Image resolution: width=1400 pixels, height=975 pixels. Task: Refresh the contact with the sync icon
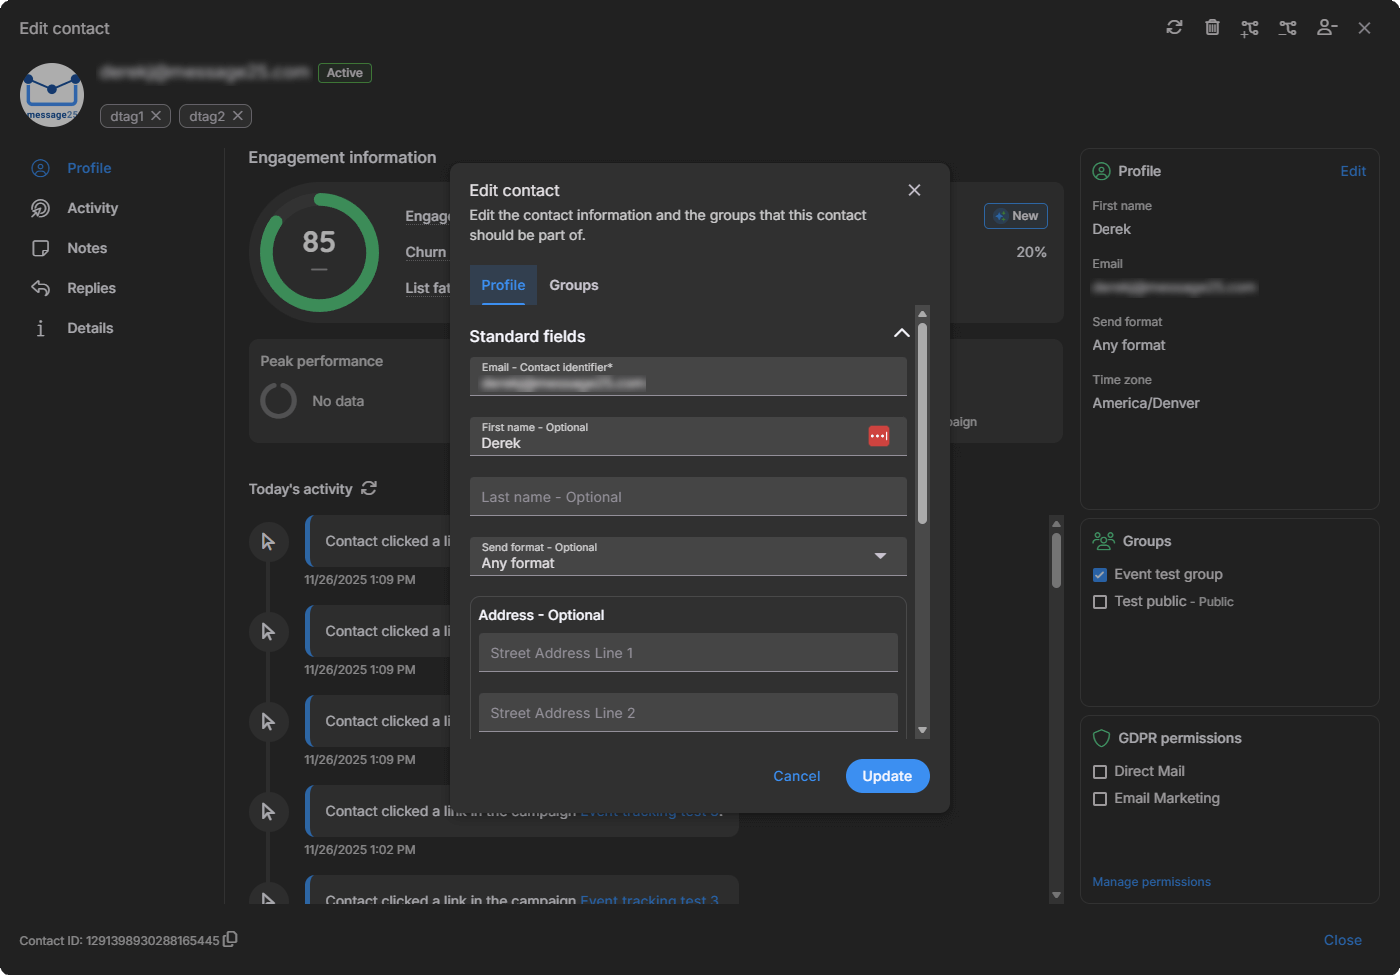(1174, 27)
